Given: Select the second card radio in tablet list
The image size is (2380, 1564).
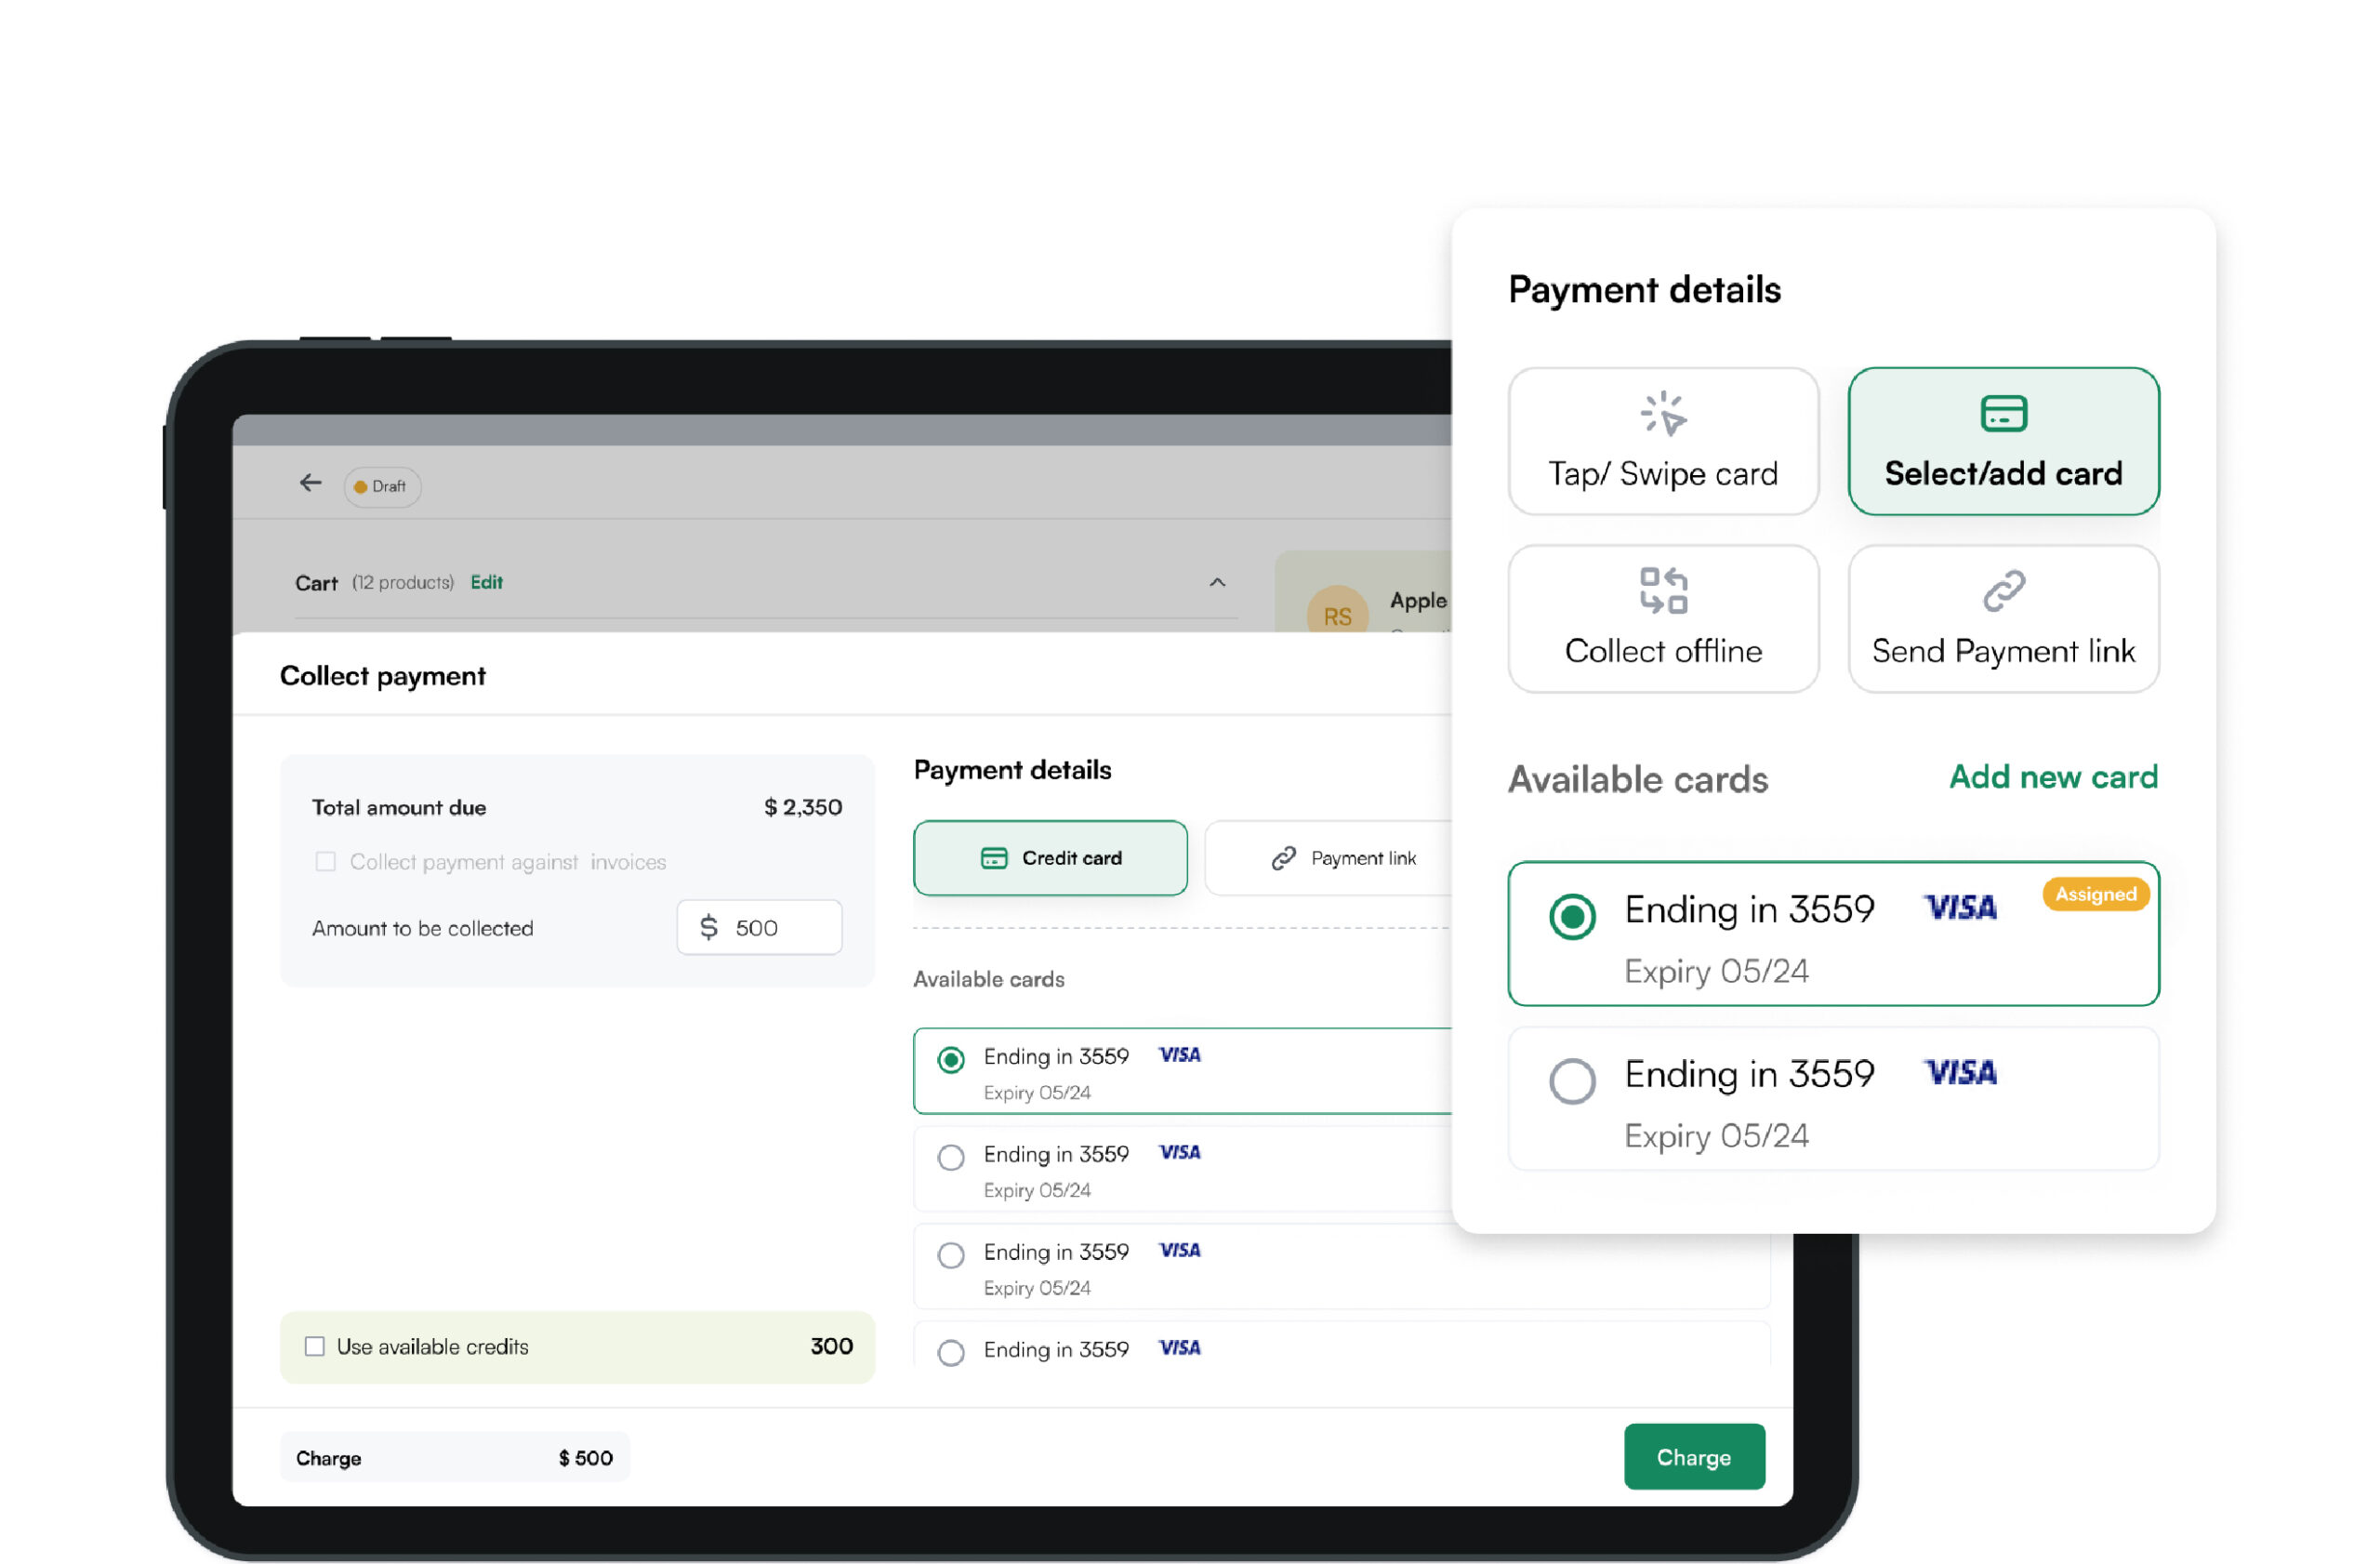Looking at the screenshot, I should point(950,1157).
